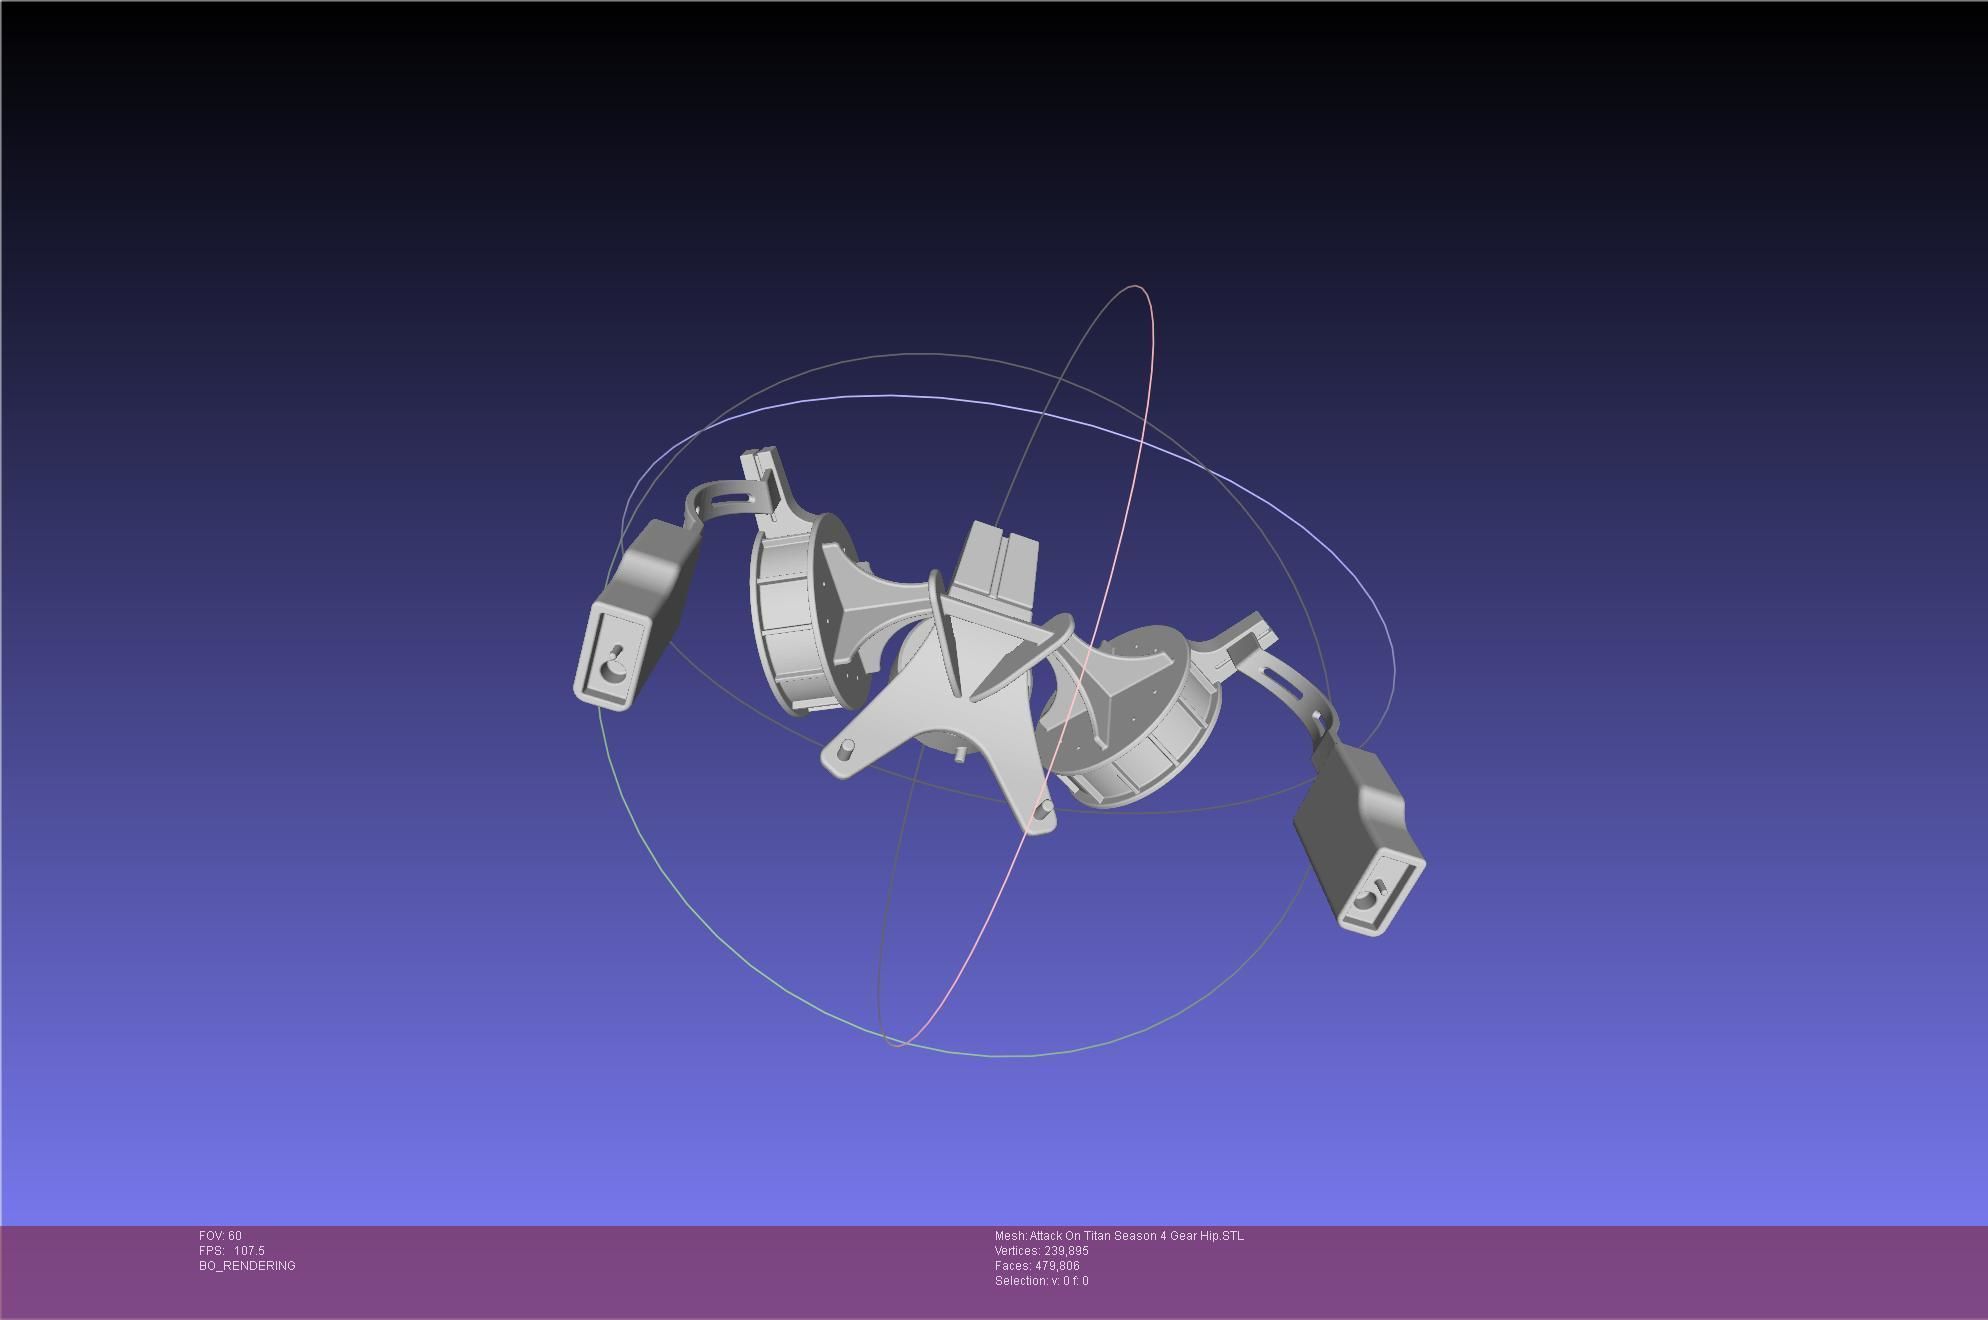The width and height of the screenshot is (1988, 1320).
Task: Click the Faces: 479,806 readout
Action: pyautogui.click(x=1037, y=1266)
